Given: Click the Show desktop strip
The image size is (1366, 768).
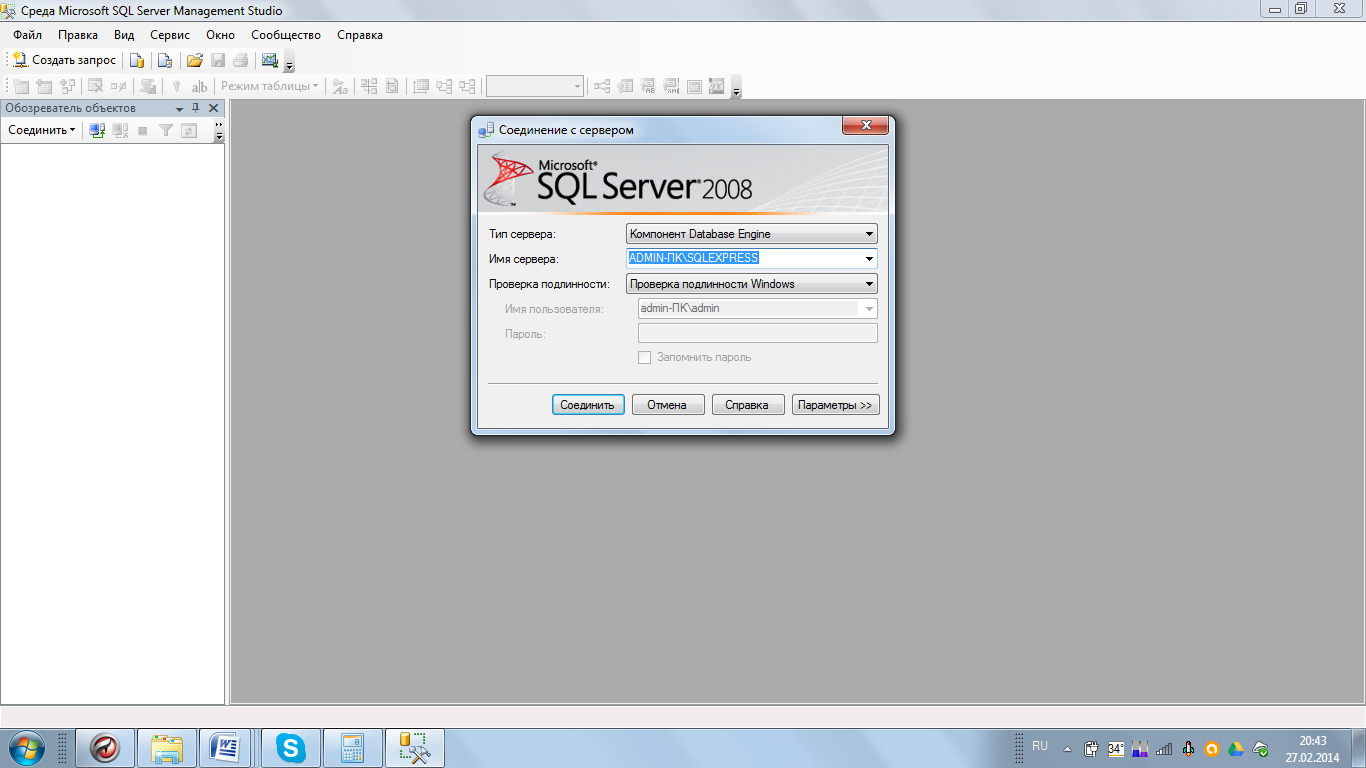Looking at the screenshot, I should tap(1358, 748).
